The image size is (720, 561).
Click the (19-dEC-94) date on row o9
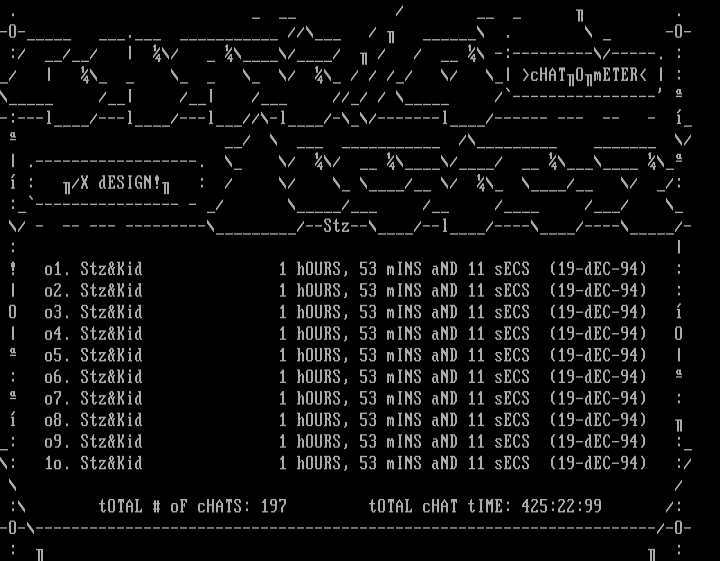598,441
